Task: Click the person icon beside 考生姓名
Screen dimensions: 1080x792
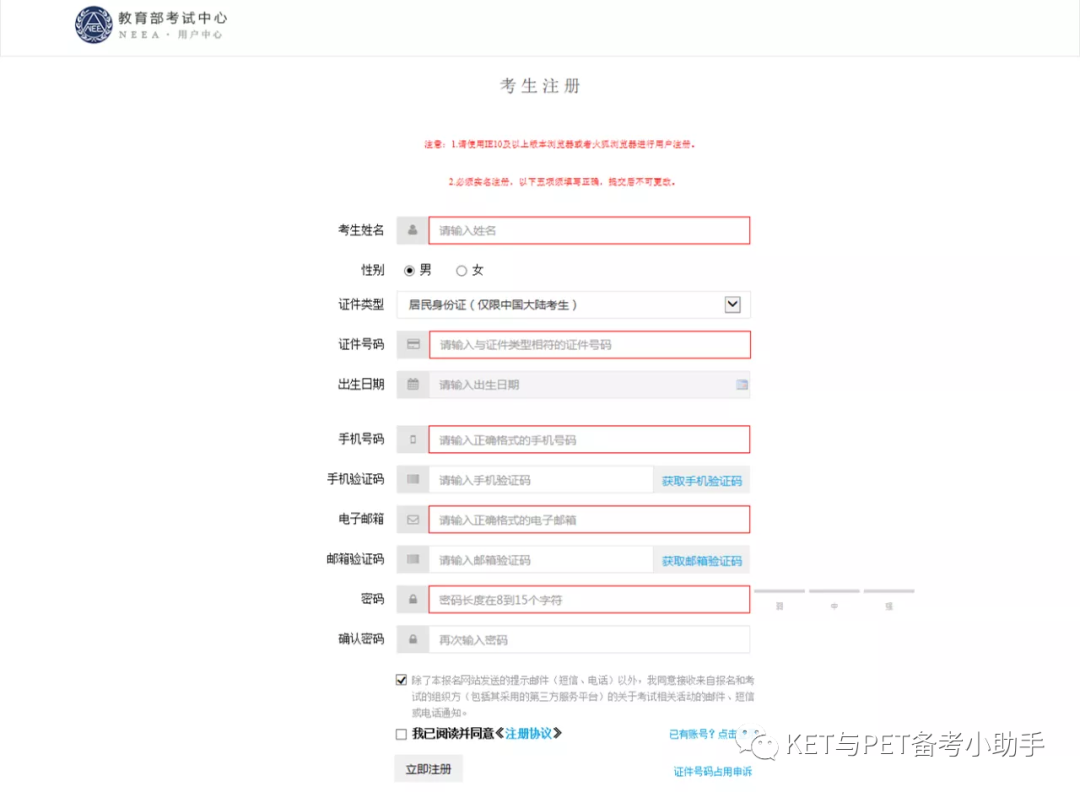Action: click(413, 230)
